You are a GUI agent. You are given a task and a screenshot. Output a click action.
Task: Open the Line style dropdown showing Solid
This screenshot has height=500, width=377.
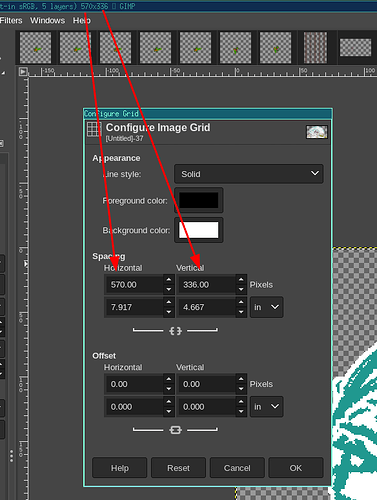tap(249, 174)
